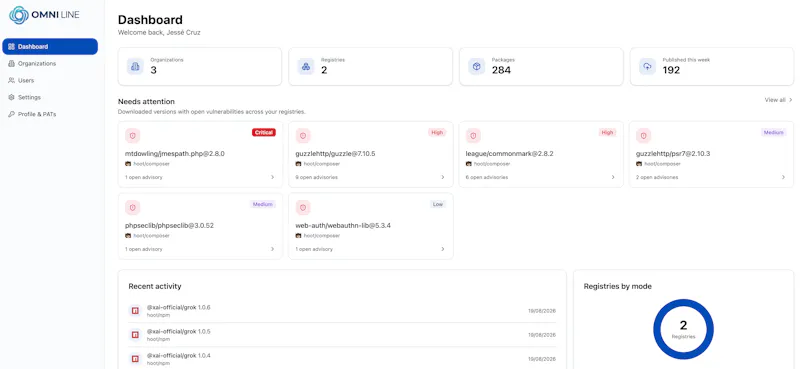Click the Published this week count 192
The width and height of the screenshot is (800, 369).
(671, 70)
